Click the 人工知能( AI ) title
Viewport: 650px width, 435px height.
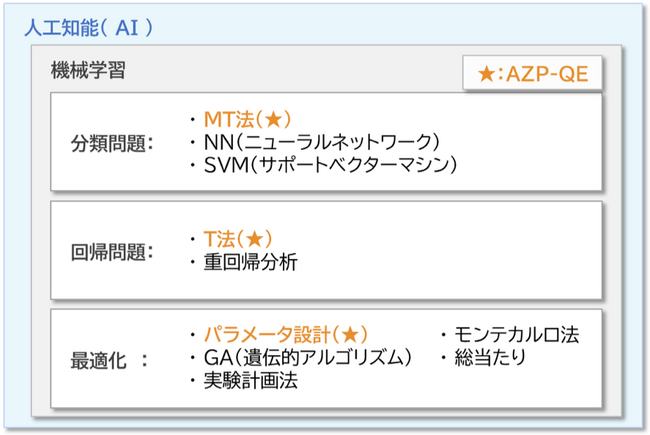pyautogui.click(x=88, y=26)
